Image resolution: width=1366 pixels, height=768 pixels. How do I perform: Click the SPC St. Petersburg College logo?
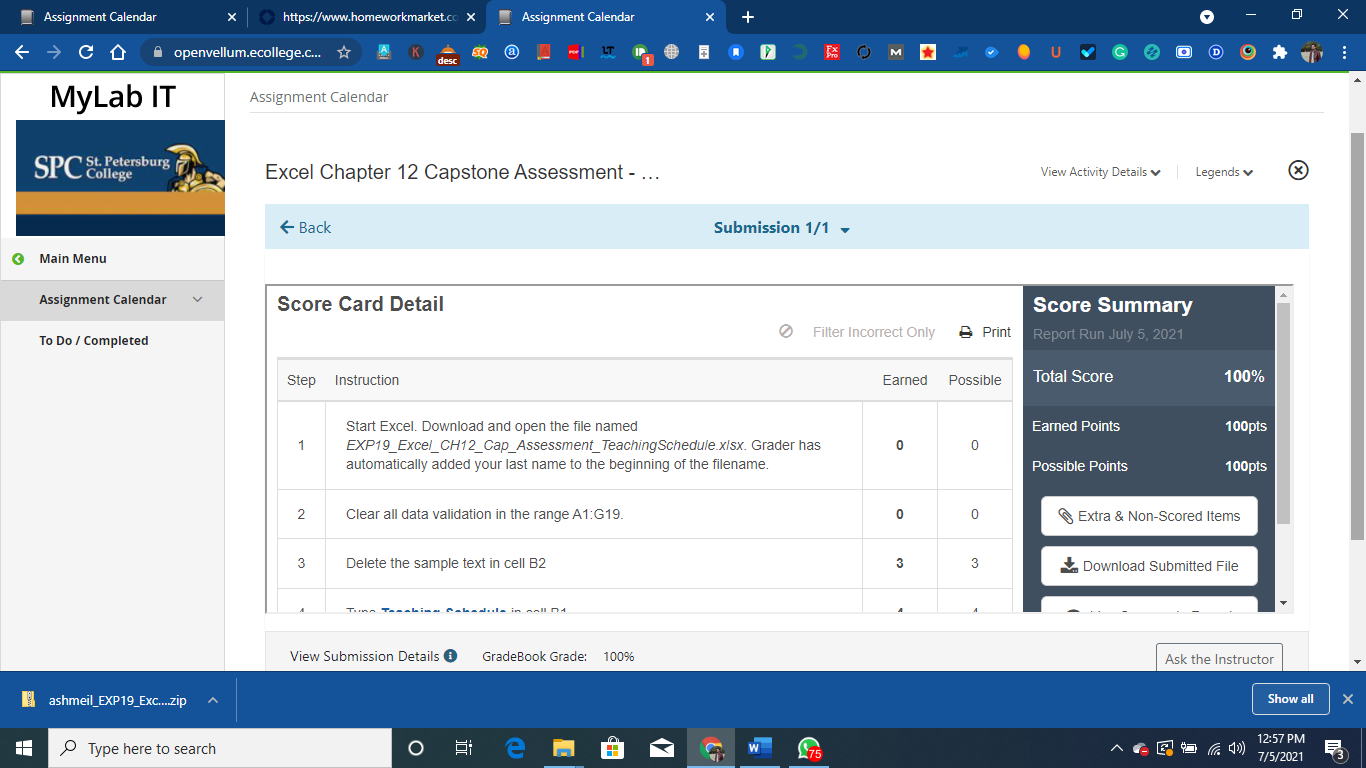coord(120,178)
